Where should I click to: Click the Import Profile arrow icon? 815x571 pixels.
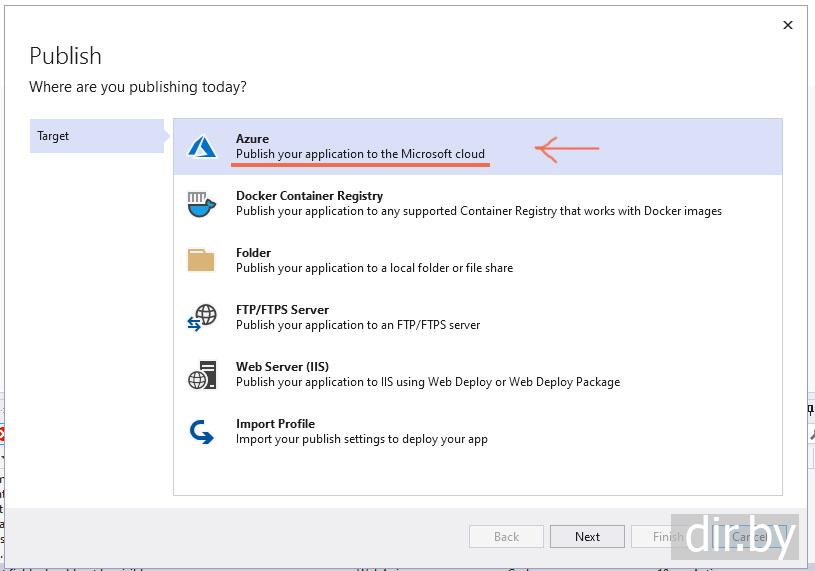click(202, 432)
